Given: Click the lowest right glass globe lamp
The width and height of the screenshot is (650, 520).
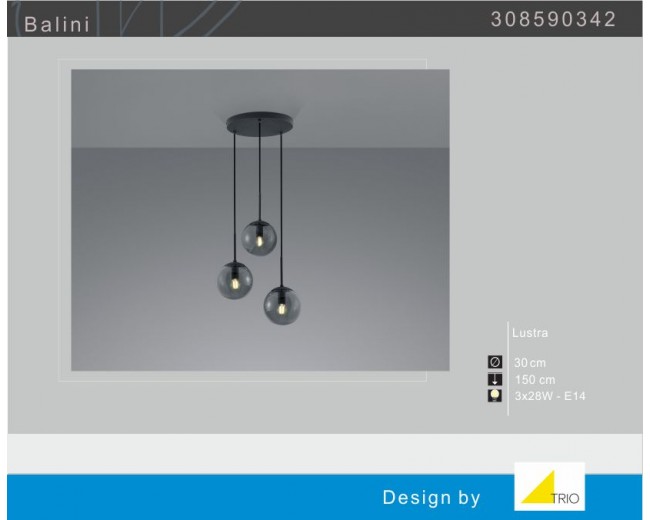Looking at the screenshot, I should pos(282,304).
